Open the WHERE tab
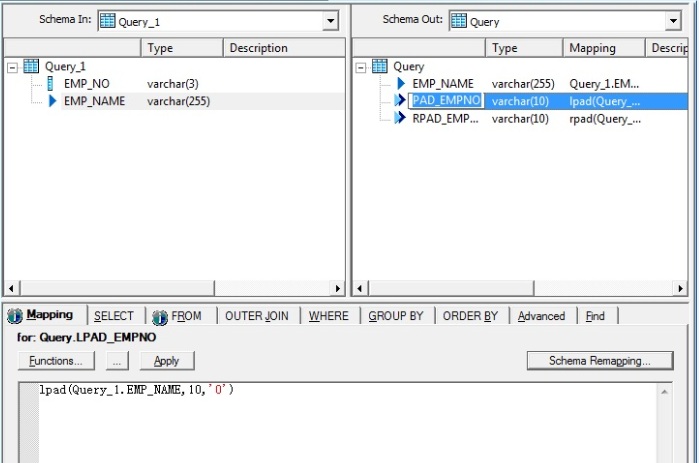 click(x=329, y=316)
